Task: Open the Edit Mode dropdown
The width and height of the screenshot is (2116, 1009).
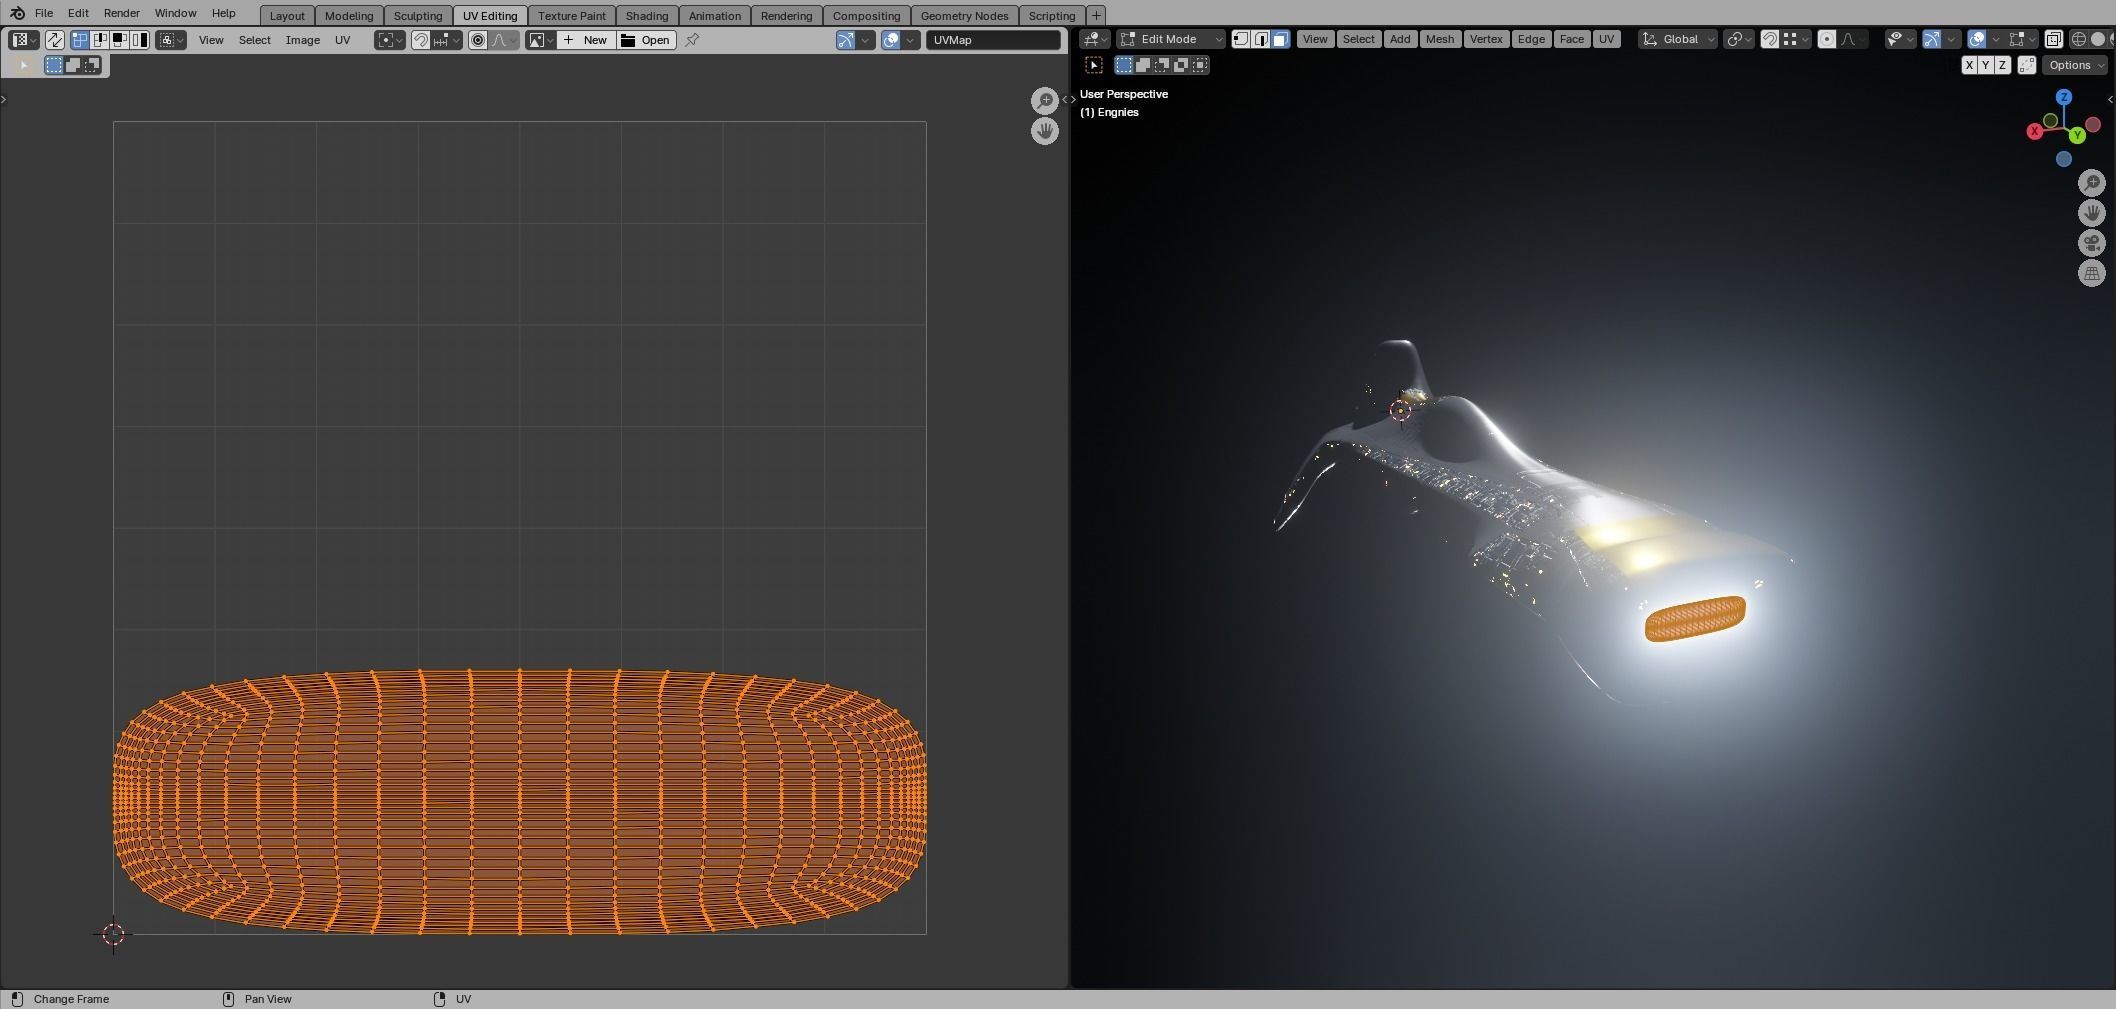Action: (x=1170, y=39)
